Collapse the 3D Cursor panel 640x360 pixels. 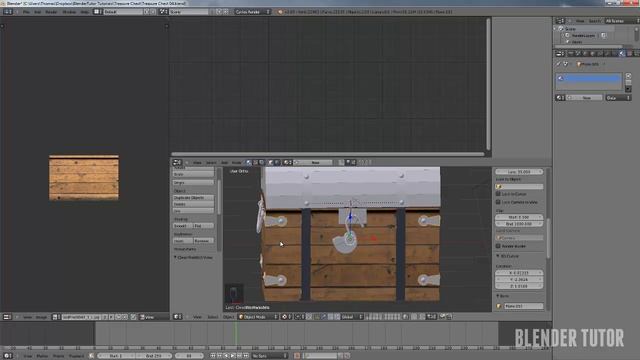click(498, 256)
